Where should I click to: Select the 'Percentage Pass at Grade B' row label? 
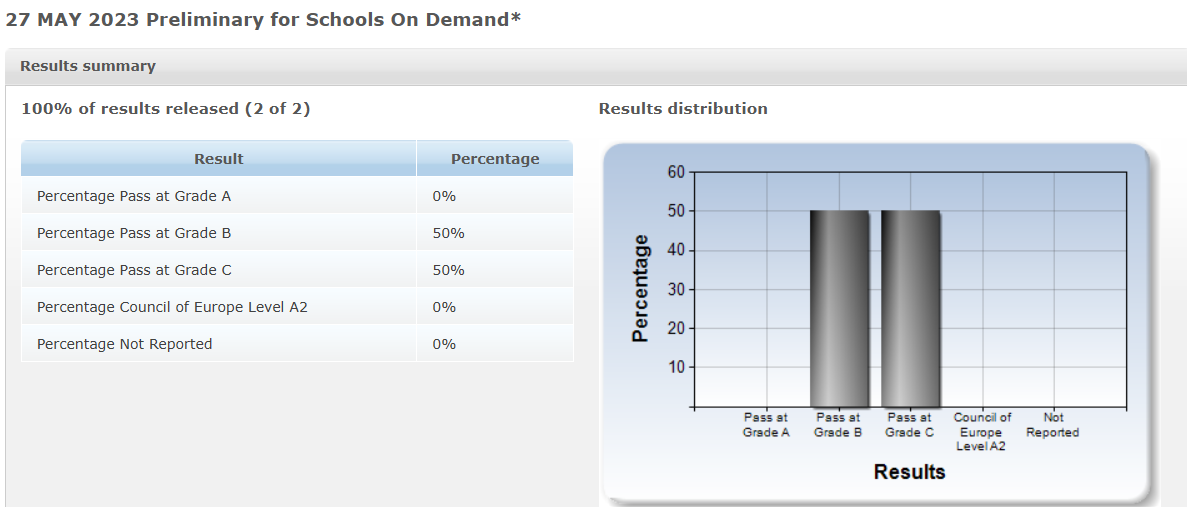[x=134, y=233]
